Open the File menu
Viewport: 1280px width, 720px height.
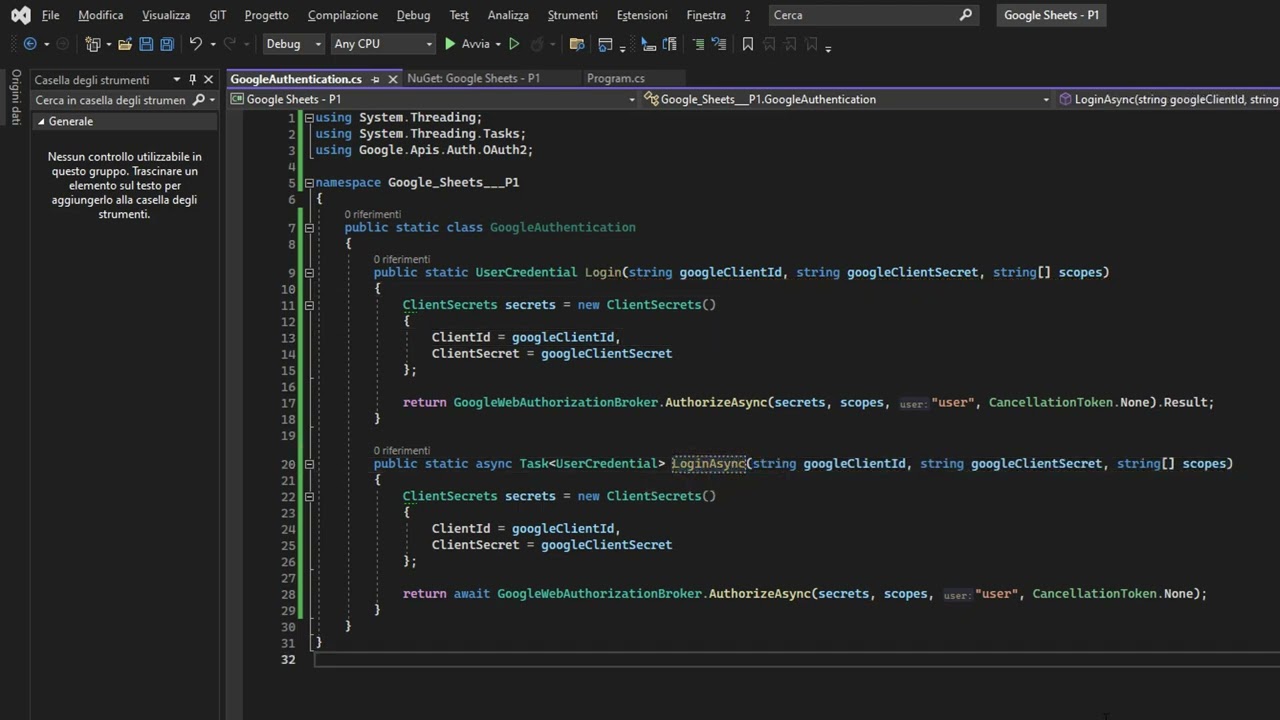click(x=51, y=15)
